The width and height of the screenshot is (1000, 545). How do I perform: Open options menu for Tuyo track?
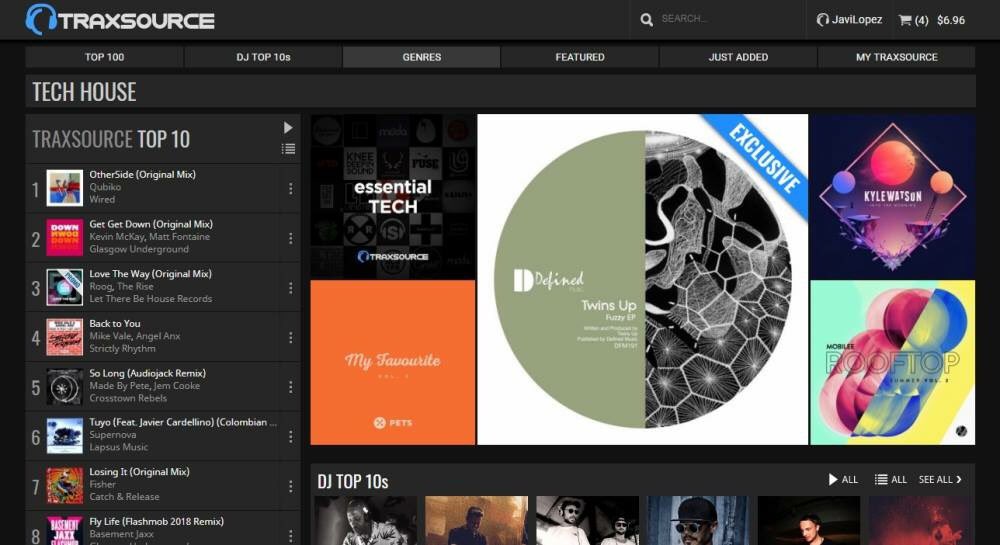pyautogui.click(x=290, y=437)
